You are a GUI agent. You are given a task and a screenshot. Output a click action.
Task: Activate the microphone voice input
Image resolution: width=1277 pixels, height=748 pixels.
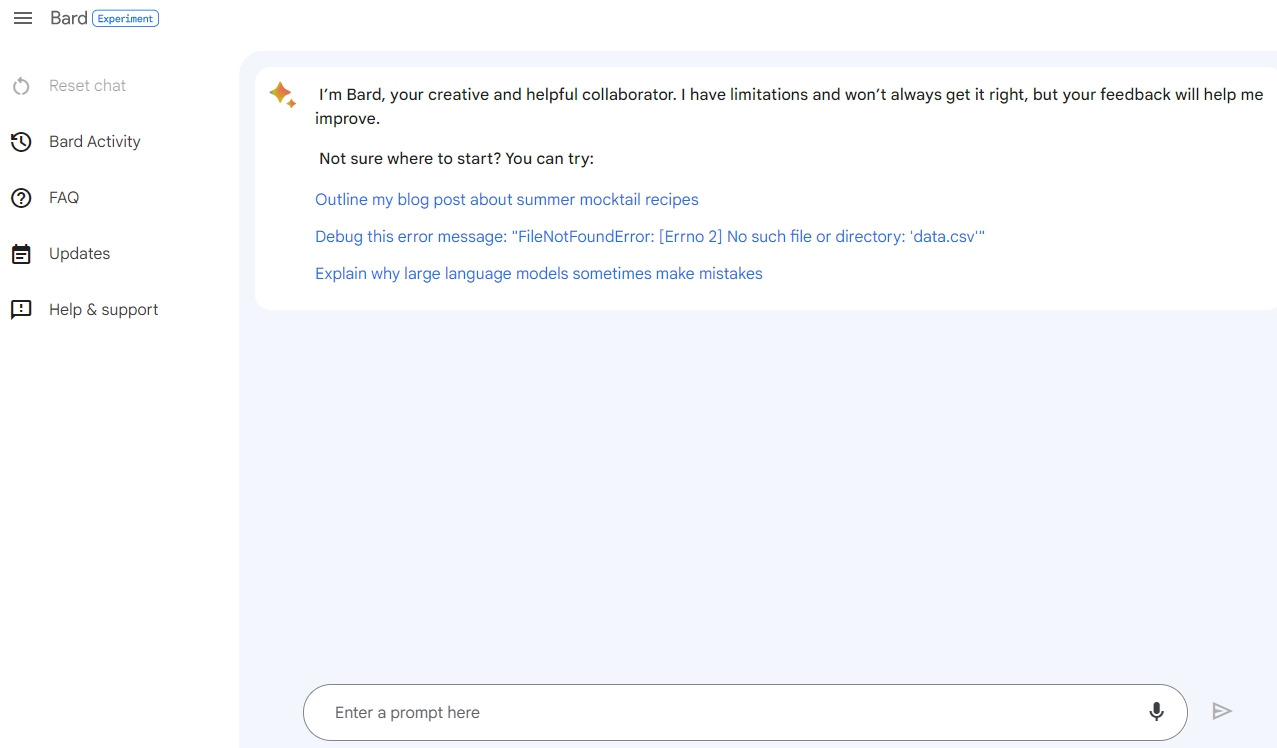click(1156, 712)
